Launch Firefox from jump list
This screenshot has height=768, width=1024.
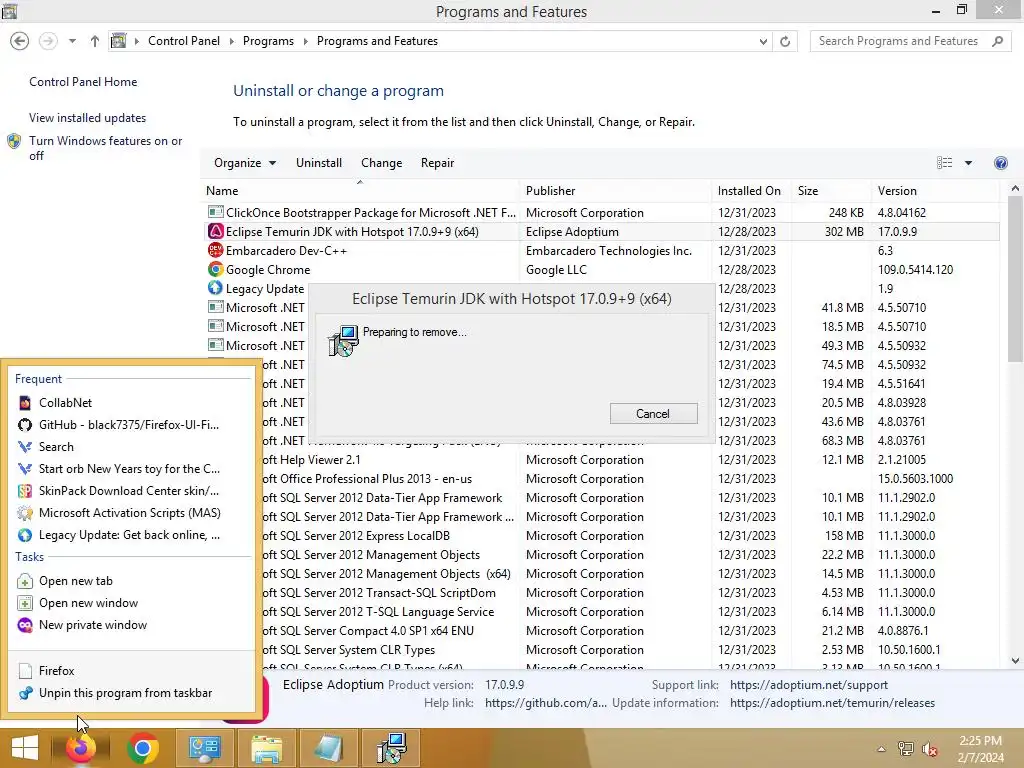click(x=132, y=671)
